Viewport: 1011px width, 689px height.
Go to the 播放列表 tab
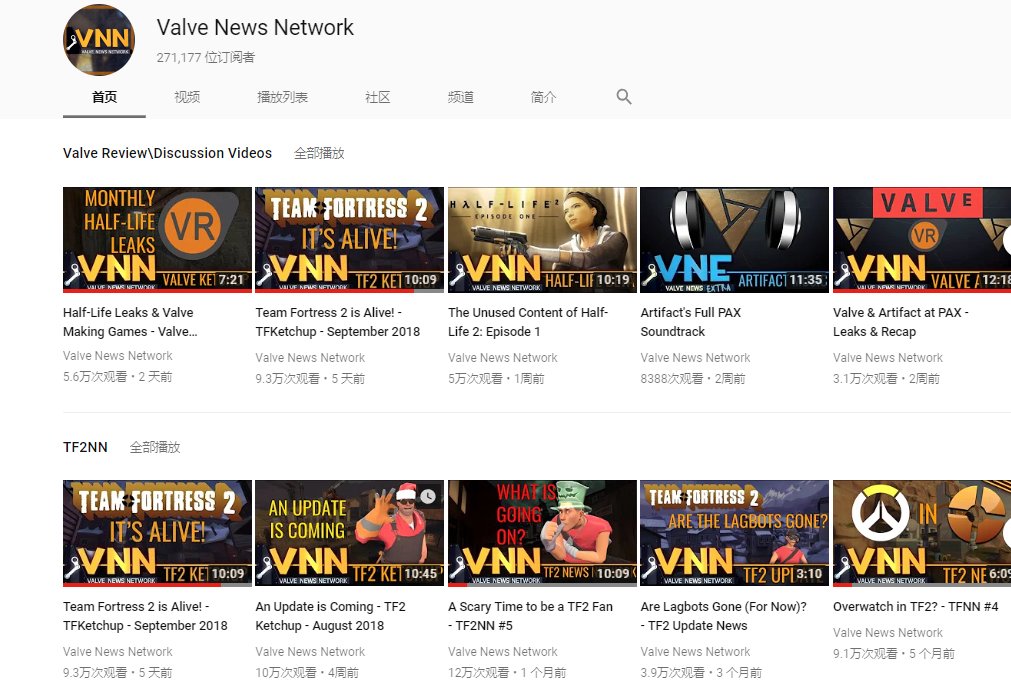pos(282,97)
